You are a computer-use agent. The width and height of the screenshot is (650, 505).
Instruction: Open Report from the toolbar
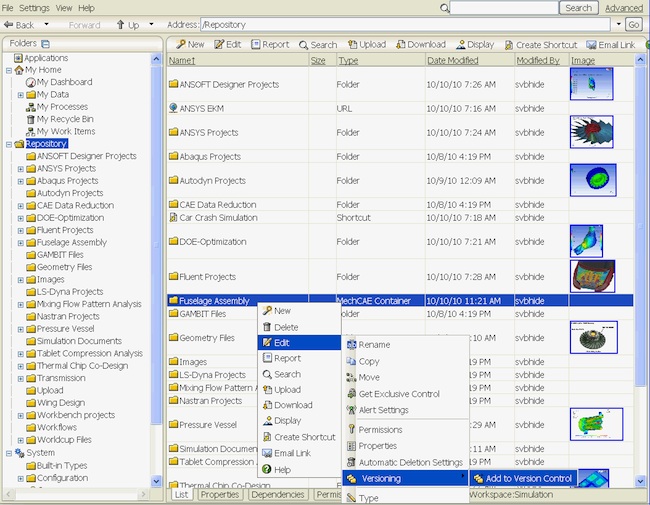pos(270,44)
